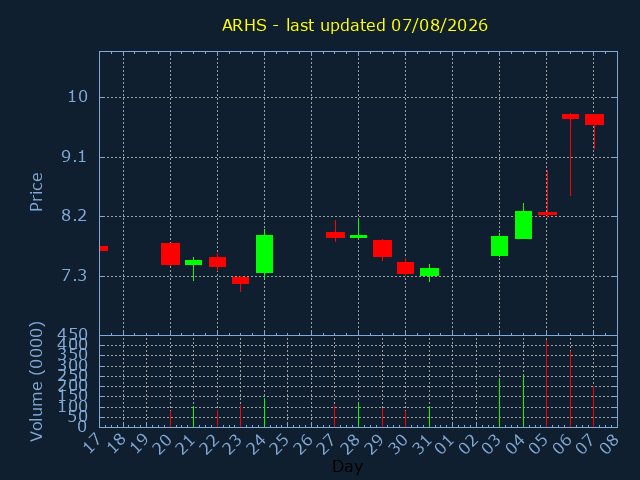640x480 pixels.
Task: Click the Volume (0000) axis title
Action: (36, 382)
